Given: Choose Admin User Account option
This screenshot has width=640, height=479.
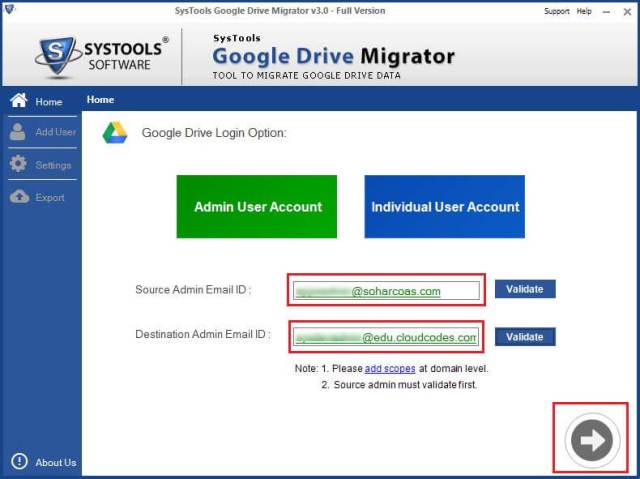Looking at the screenshot, I should pyautogui.click(x=257, y=206).
